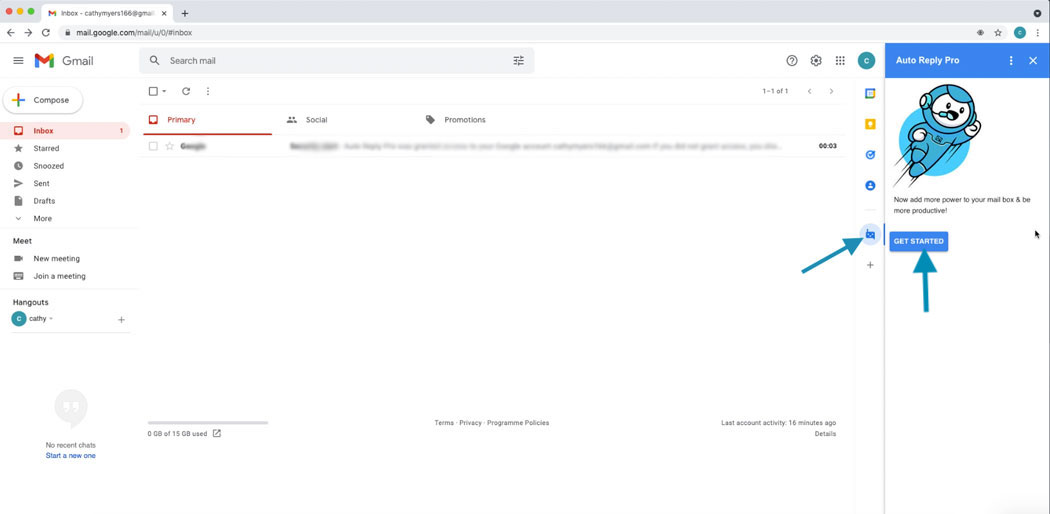Select the Inbox browser tab

pyautogui.click(x=107, y=13)
